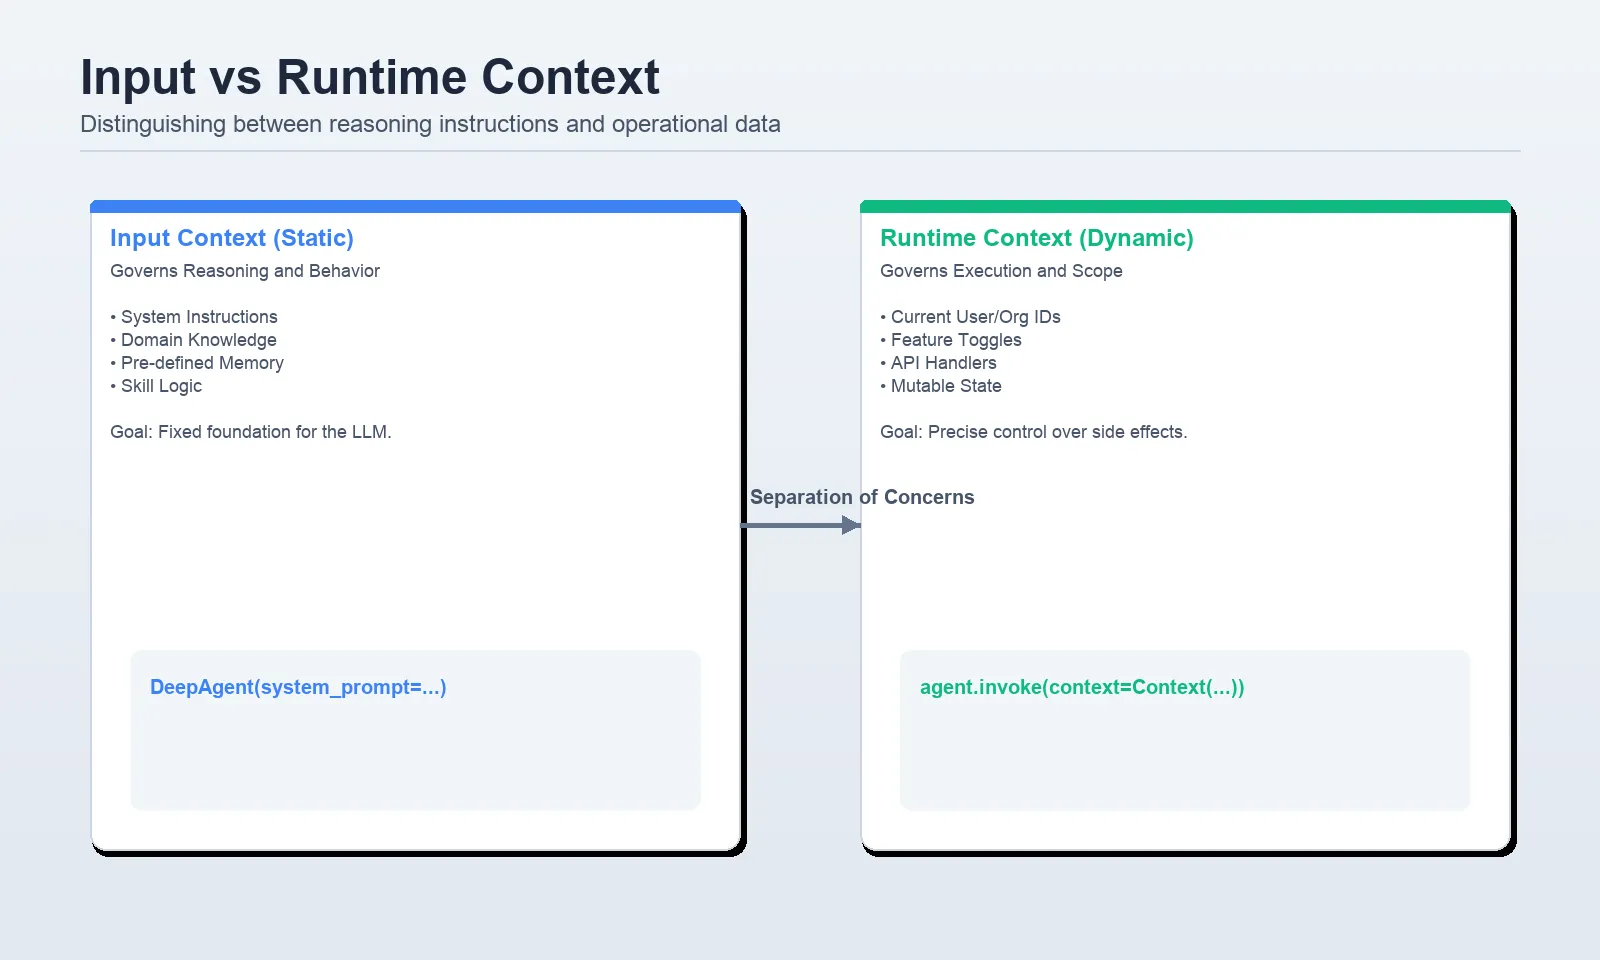Click the subtitle about reasoning instructions
The height and width of the screenshot is (960, 1600).
[430, 124]
